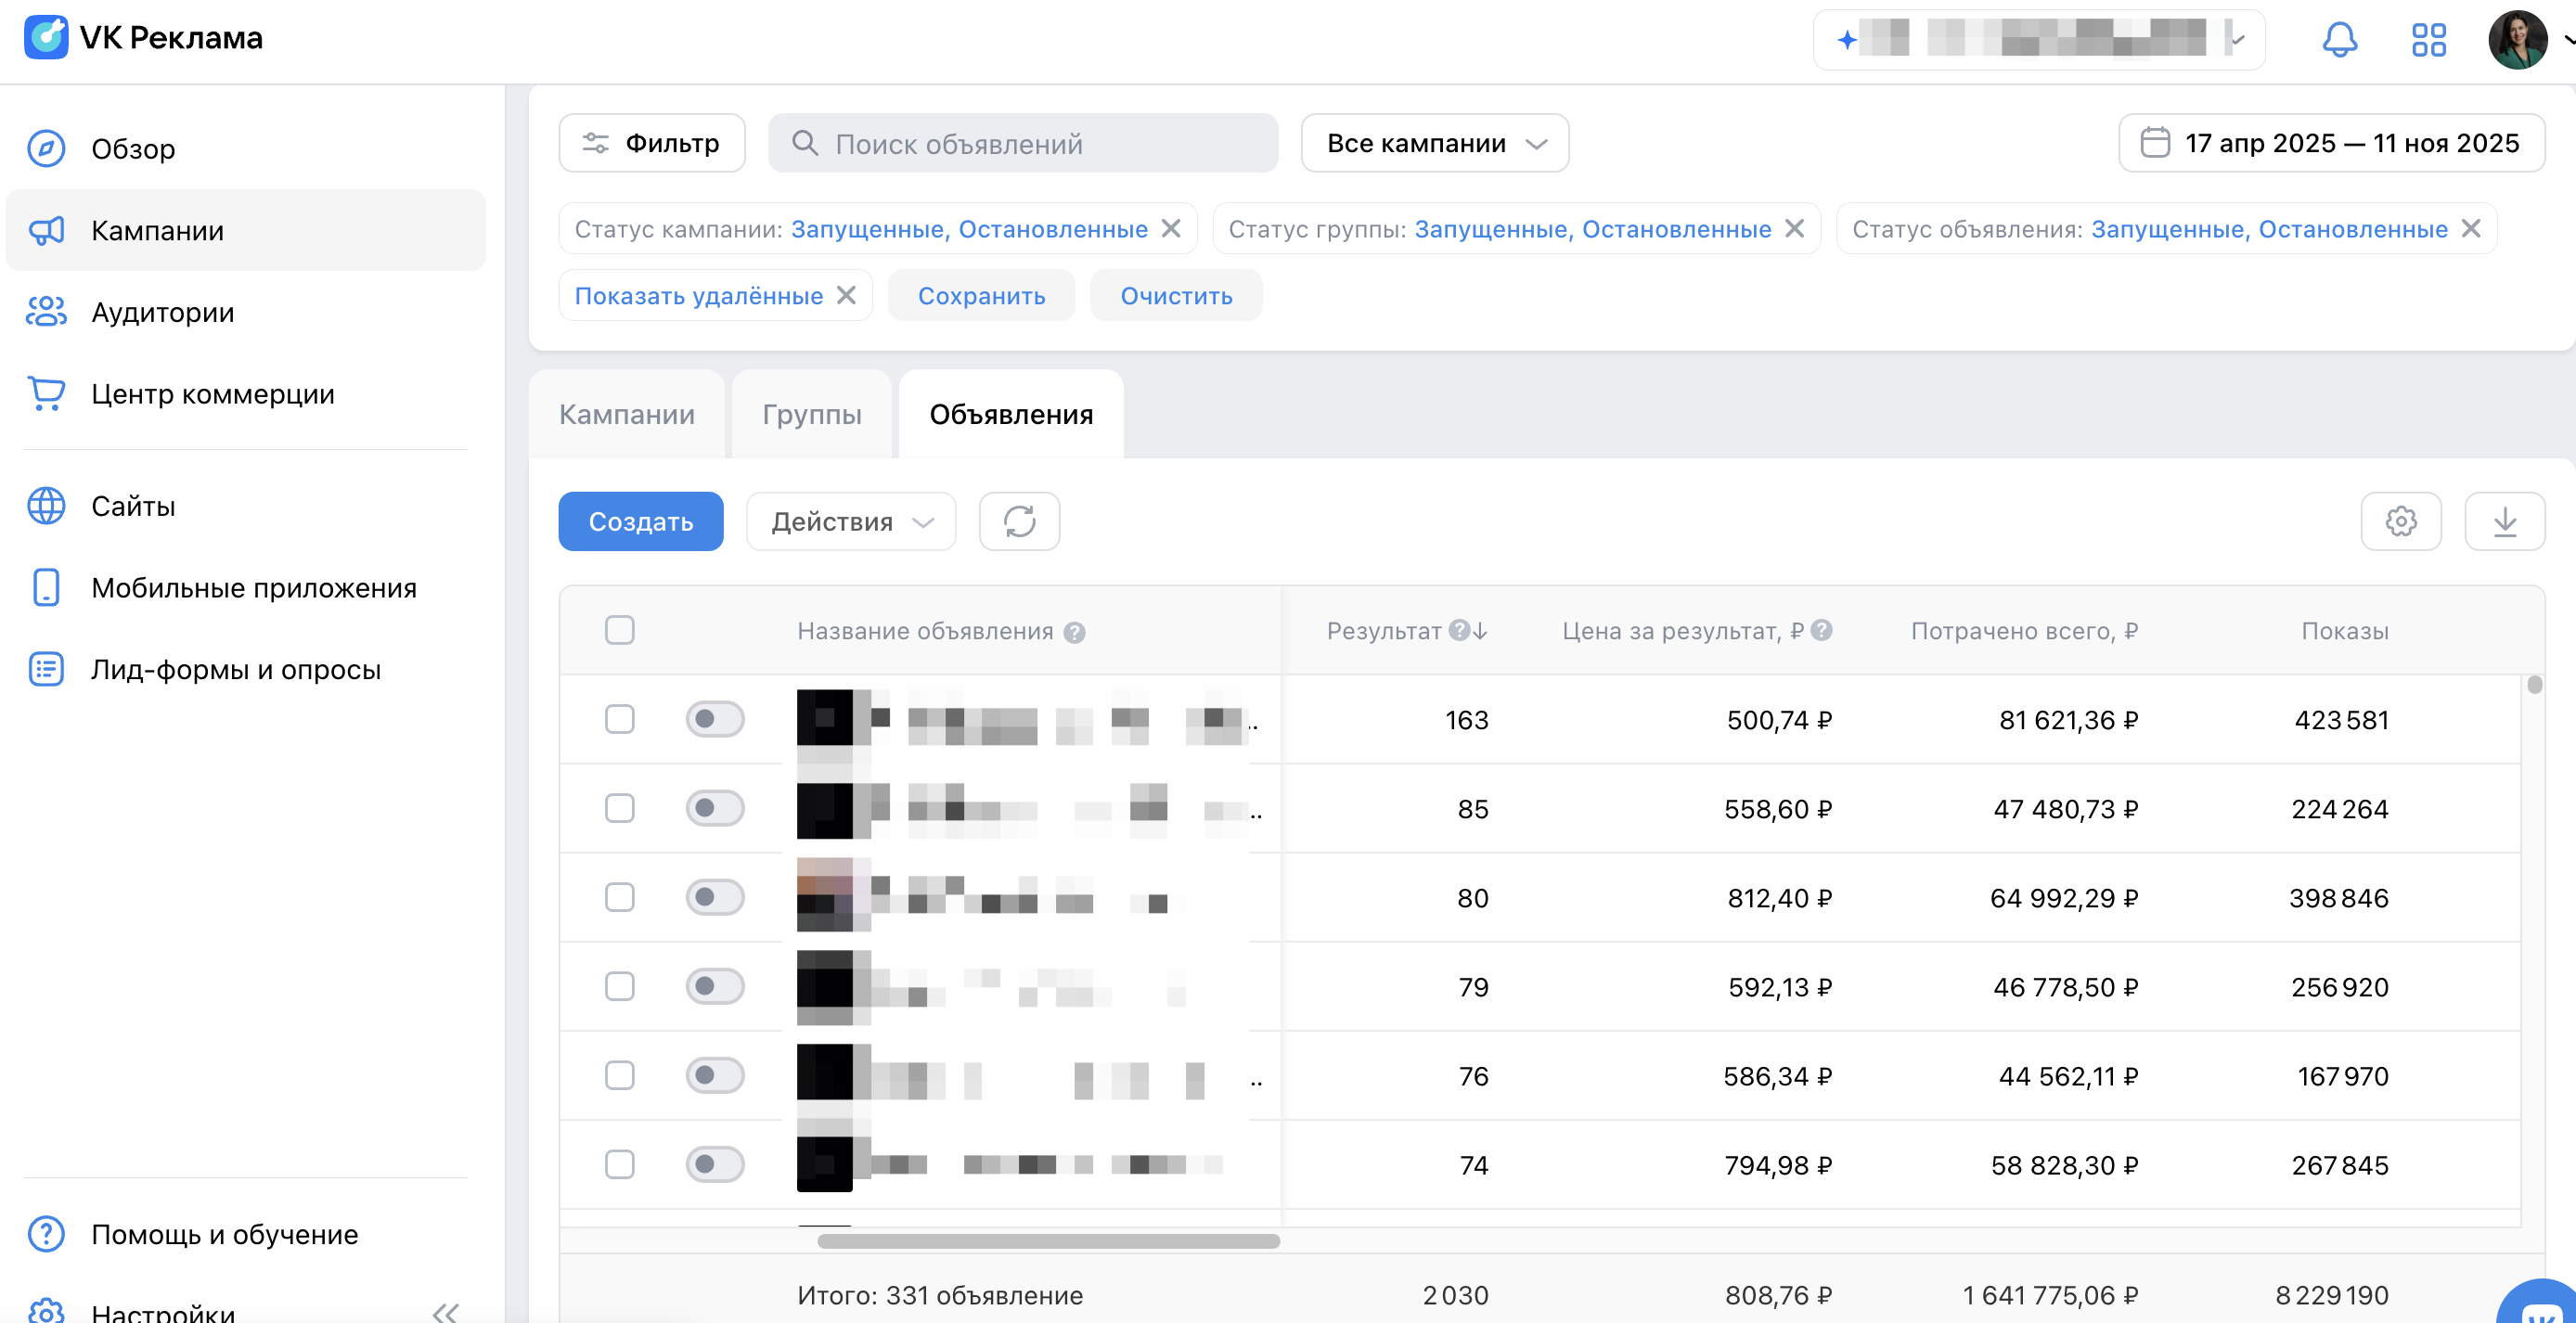The width and height of the screenshot is (2576, 1323).
Task: Open table column settings gear
Action: pyautogui.click(x=2401, y=521)
